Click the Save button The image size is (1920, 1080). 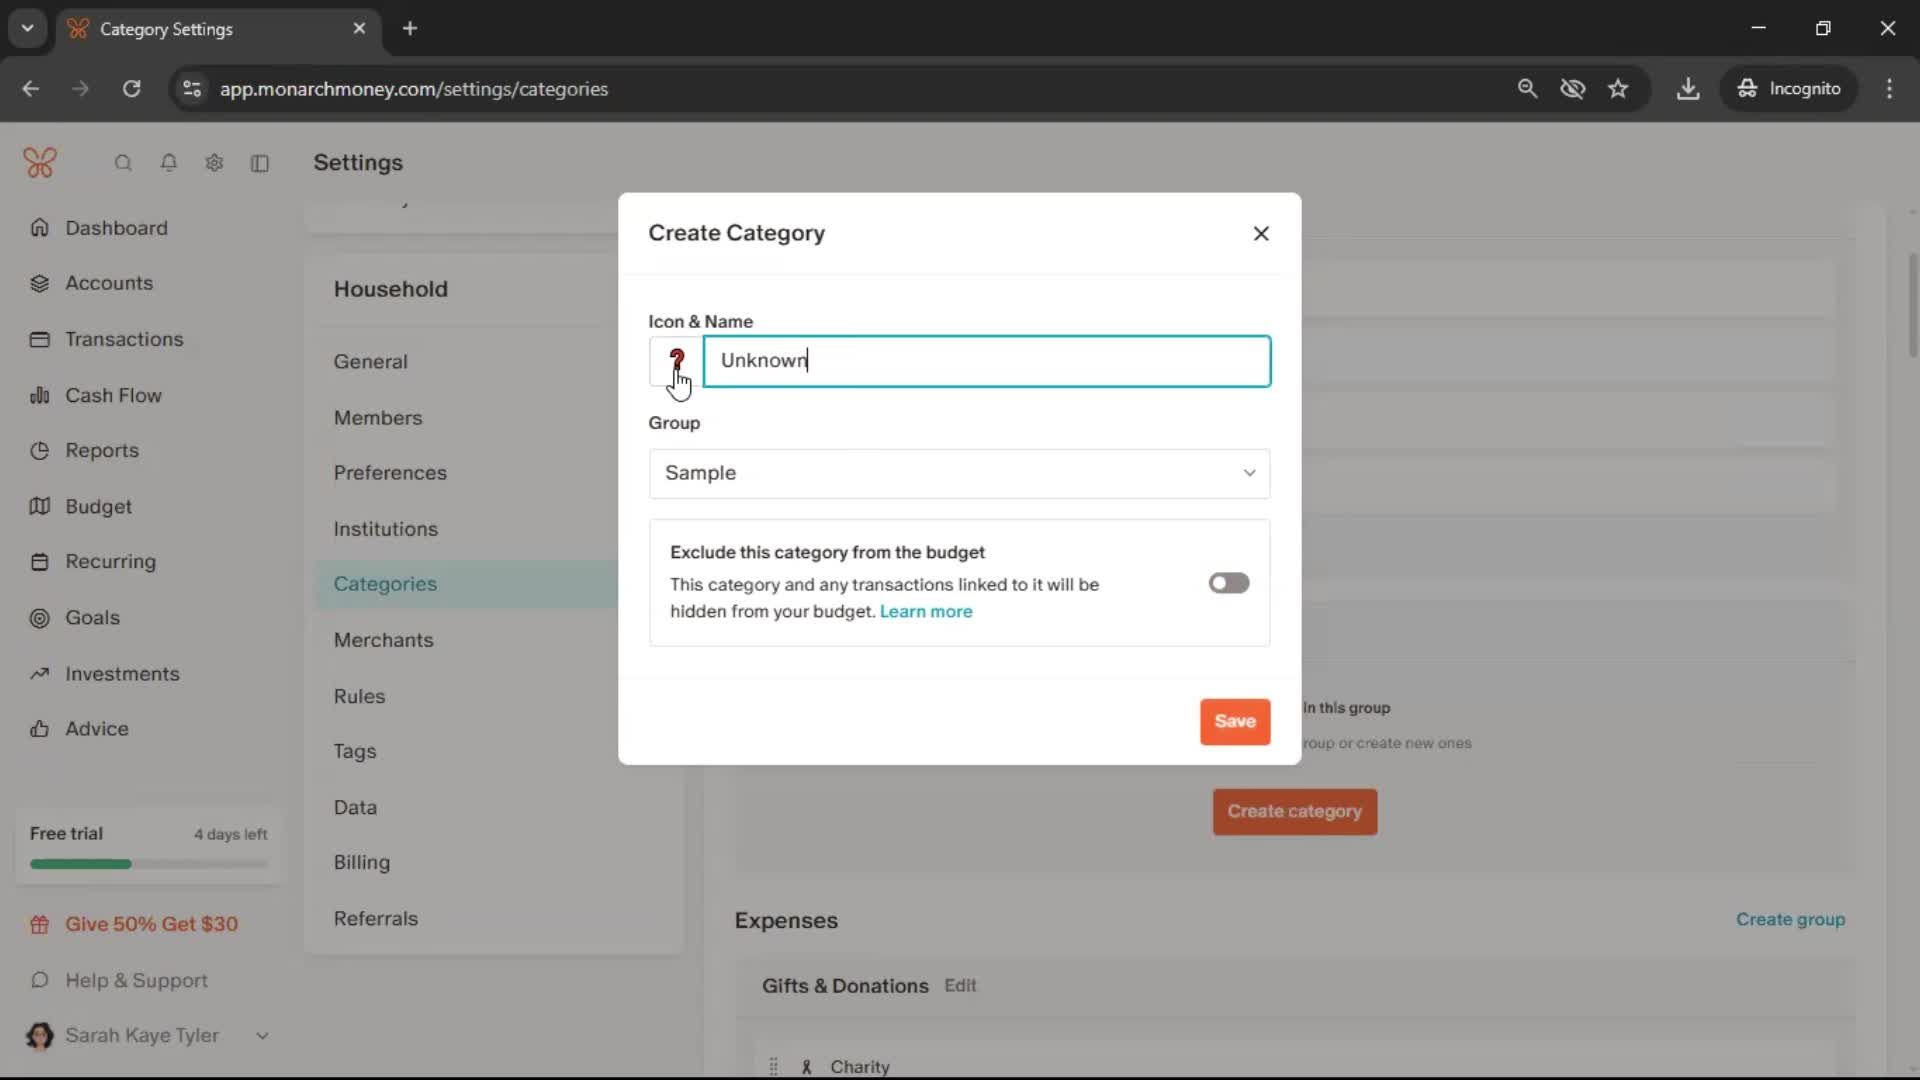point(1234,721)
